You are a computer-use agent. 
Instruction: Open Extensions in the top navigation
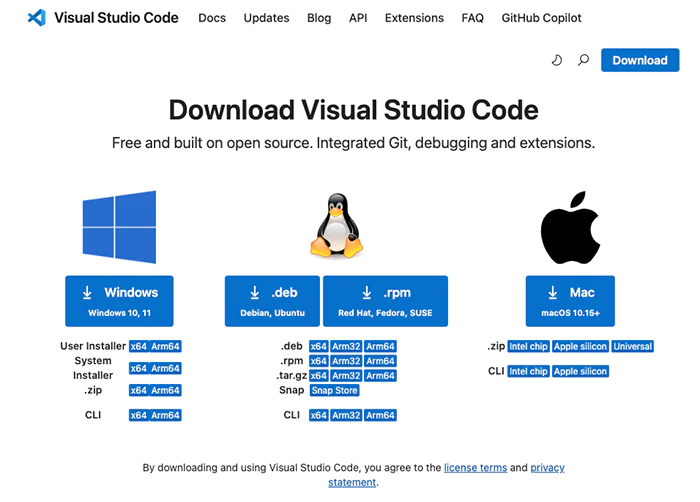[414, 18]
